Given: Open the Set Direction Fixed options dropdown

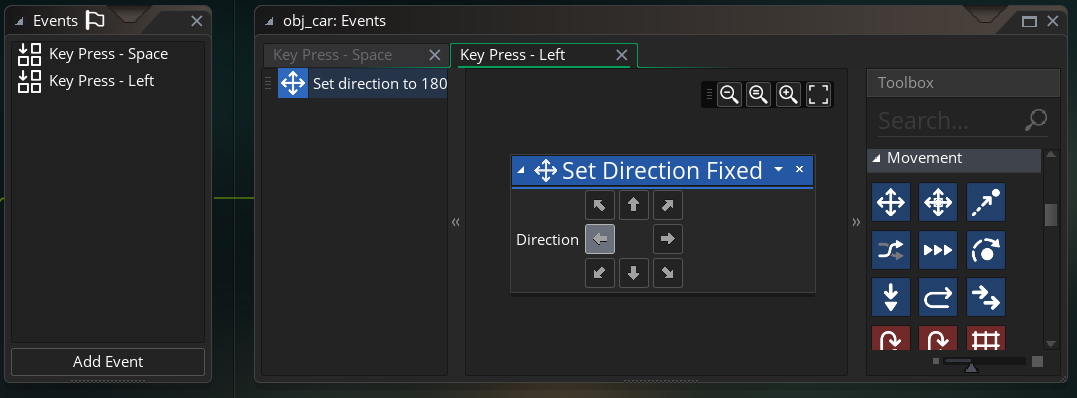Looking at the screenshot, I should coord(778,169).
